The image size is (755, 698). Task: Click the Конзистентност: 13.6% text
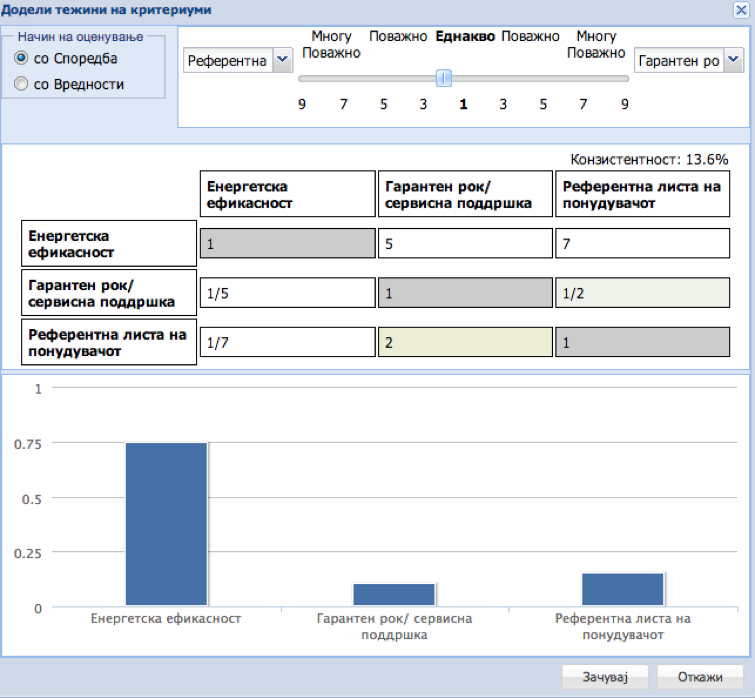pyautogui.click(x=649, y=159)
